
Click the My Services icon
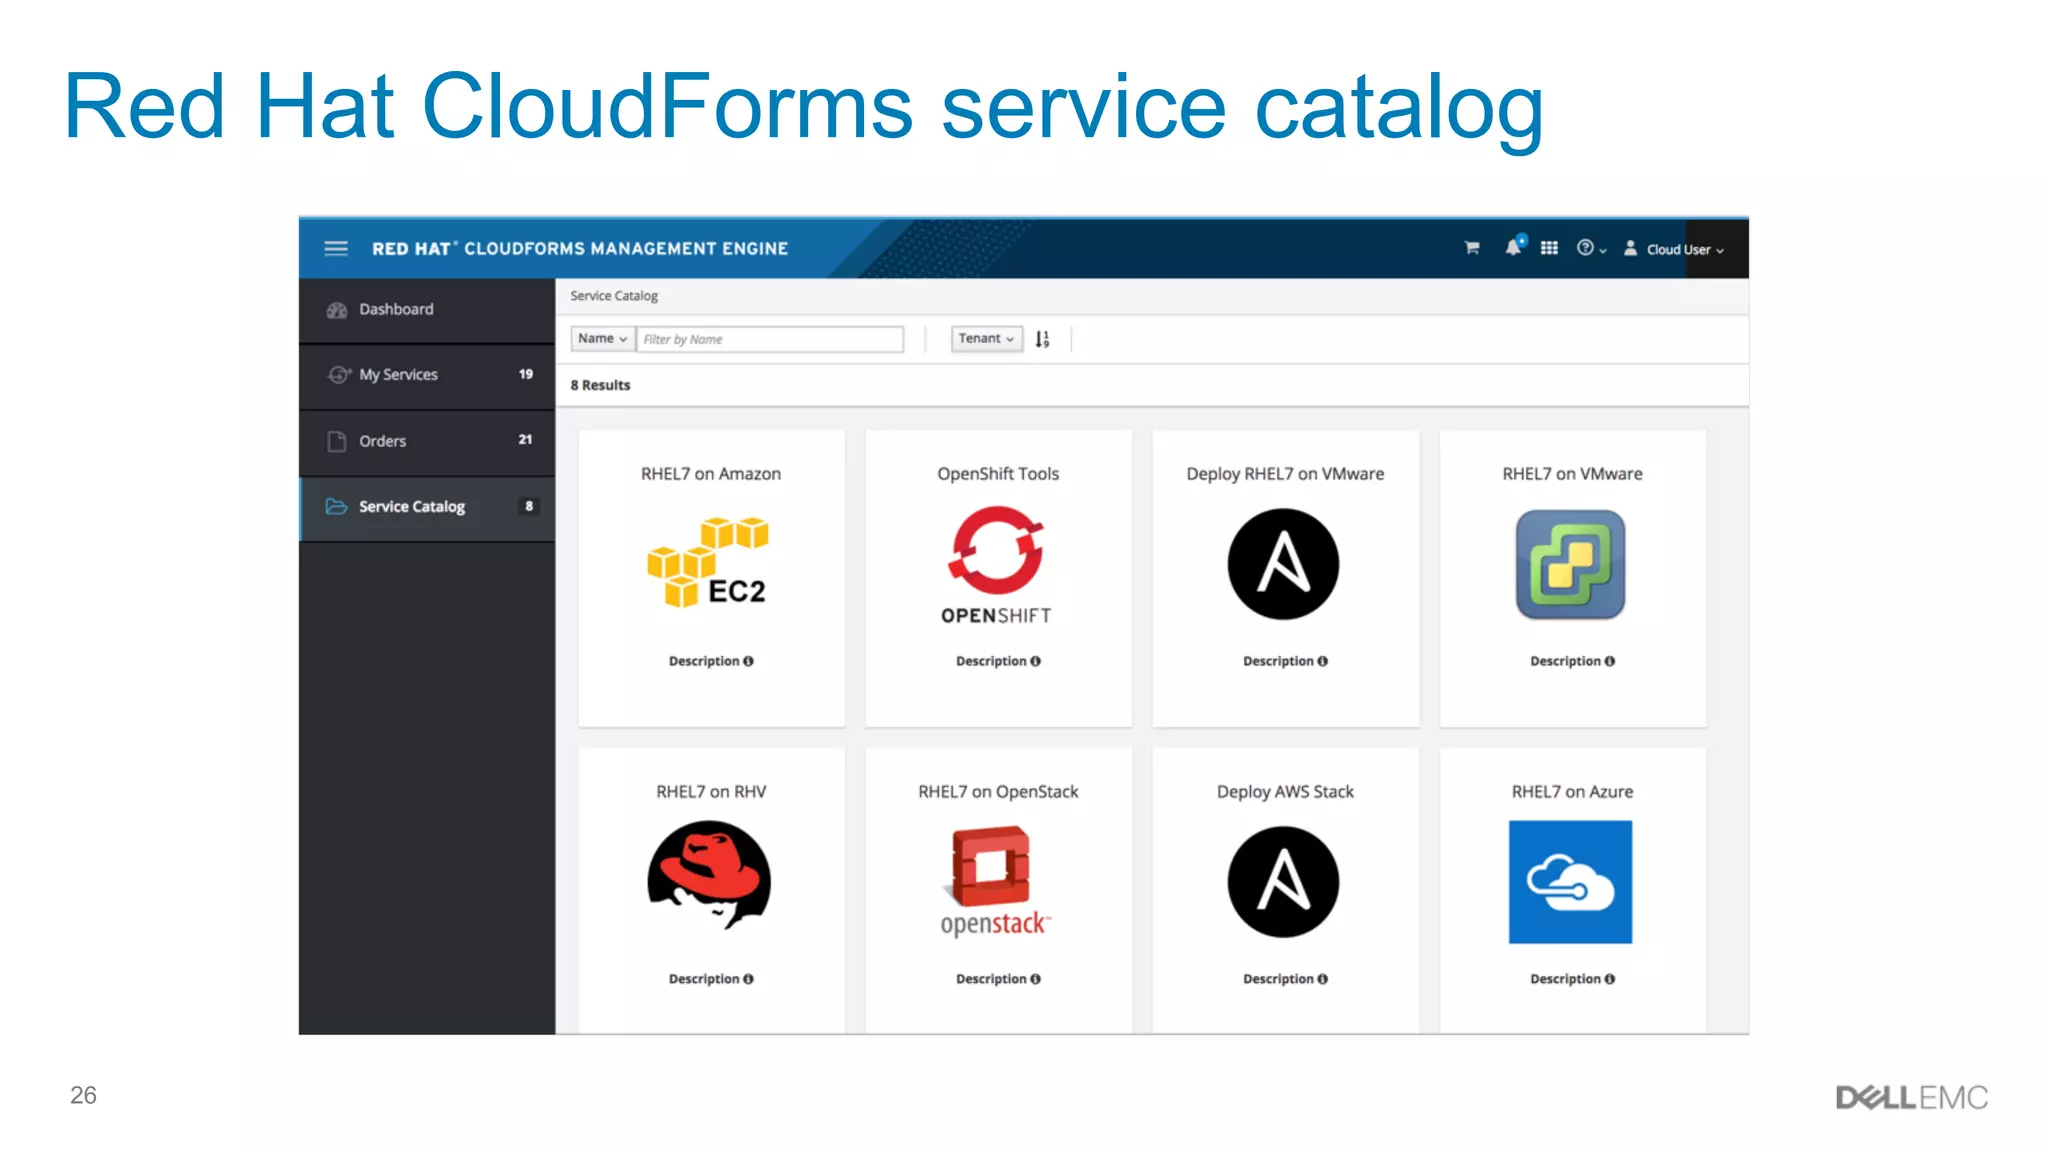[339, 375]
